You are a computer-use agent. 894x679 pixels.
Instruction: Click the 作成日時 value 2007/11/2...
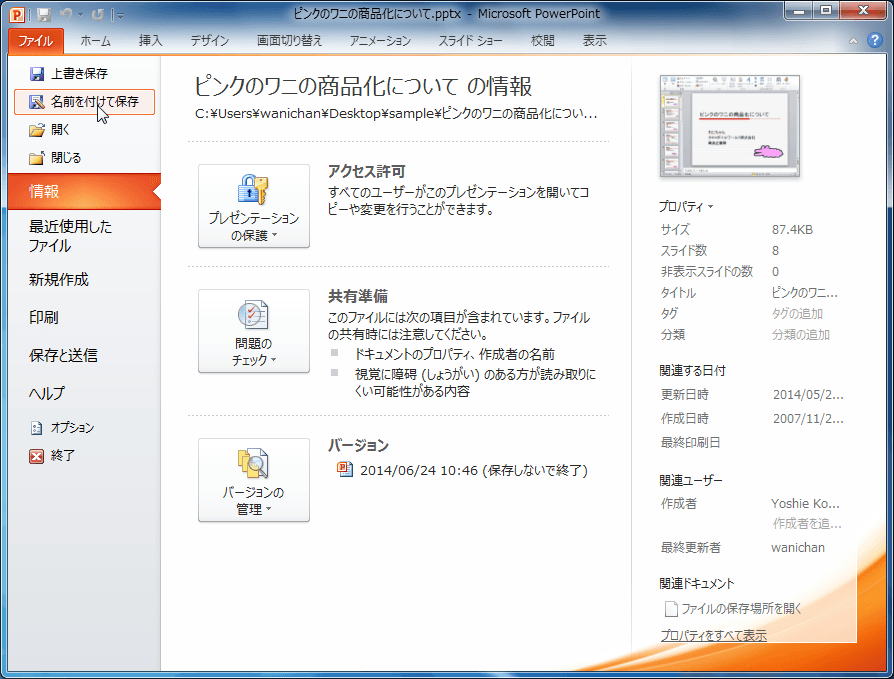808,418
